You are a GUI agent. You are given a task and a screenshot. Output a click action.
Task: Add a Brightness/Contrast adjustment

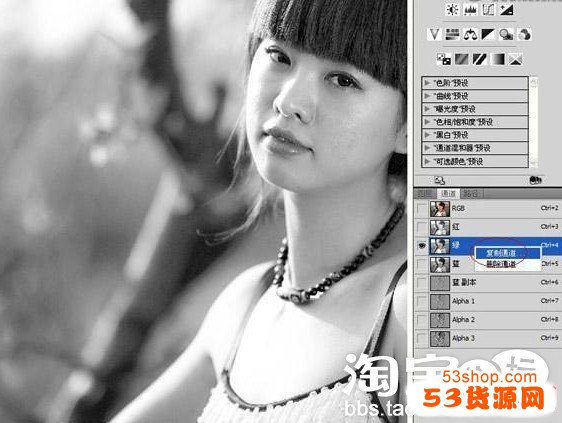point(452,9)
